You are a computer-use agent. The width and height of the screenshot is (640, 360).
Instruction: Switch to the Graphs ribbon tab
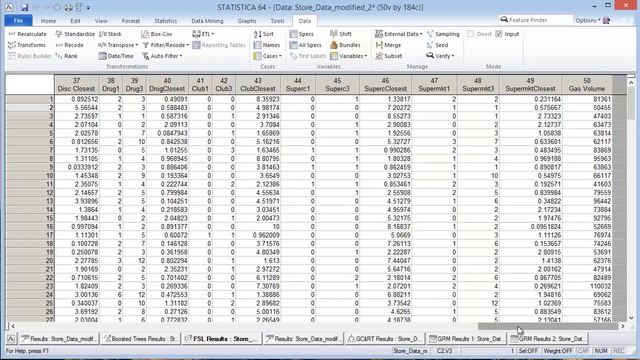click(x=247, y=20)
